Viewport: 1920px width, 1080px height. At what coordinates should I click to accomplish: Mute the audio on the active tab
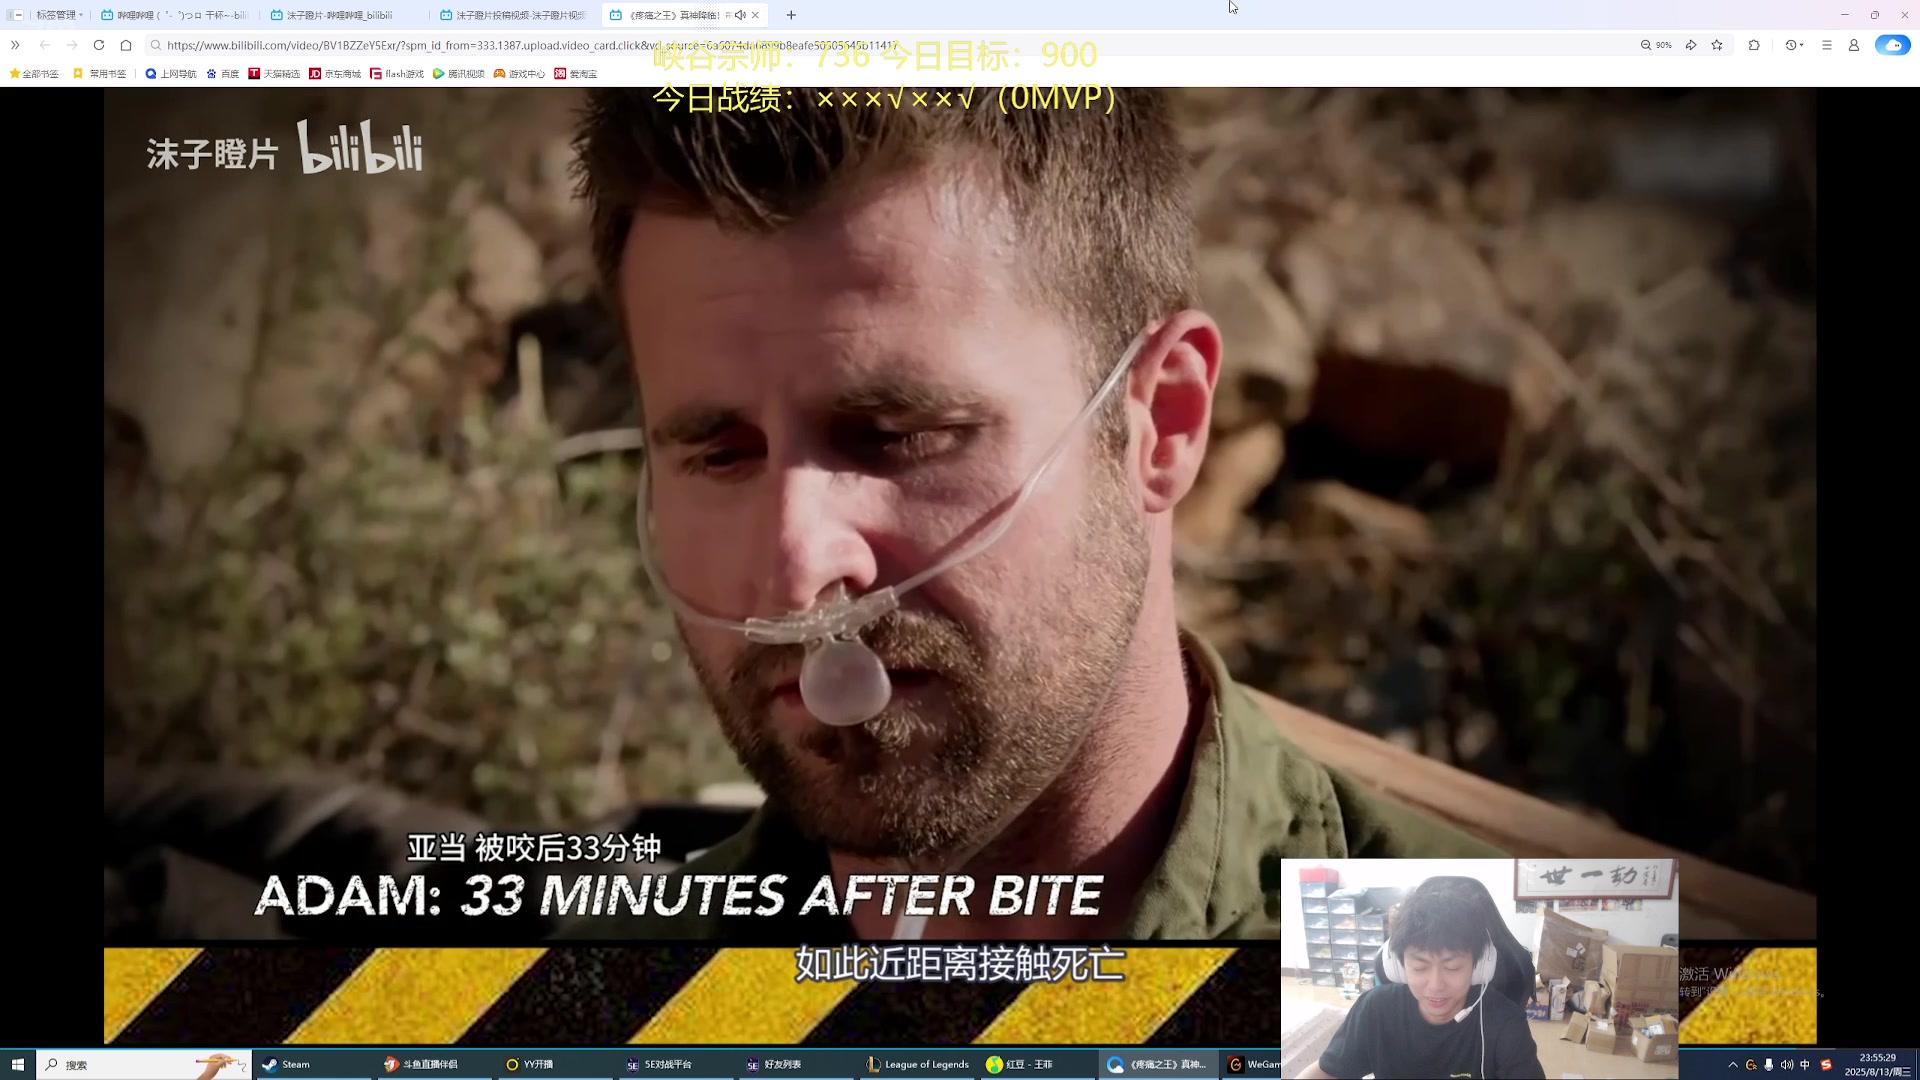[740, 15]
